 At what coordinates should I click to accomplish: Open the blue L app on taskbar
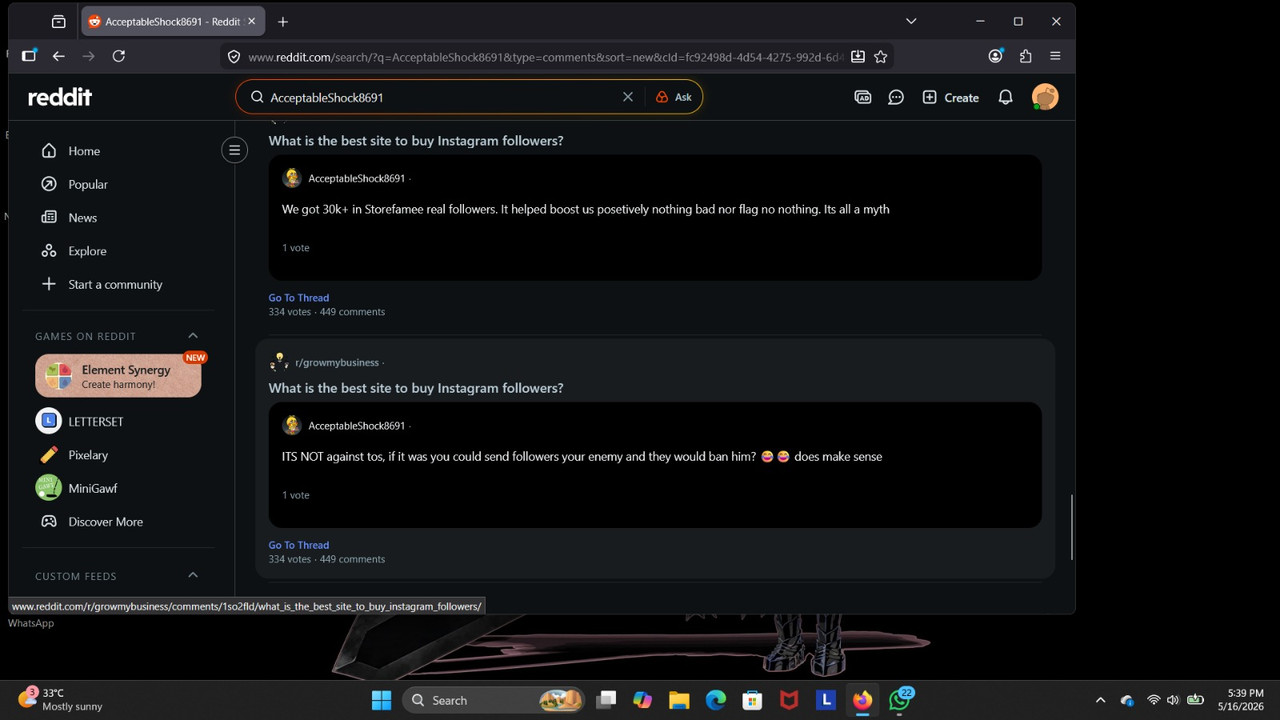click(826, 700)
